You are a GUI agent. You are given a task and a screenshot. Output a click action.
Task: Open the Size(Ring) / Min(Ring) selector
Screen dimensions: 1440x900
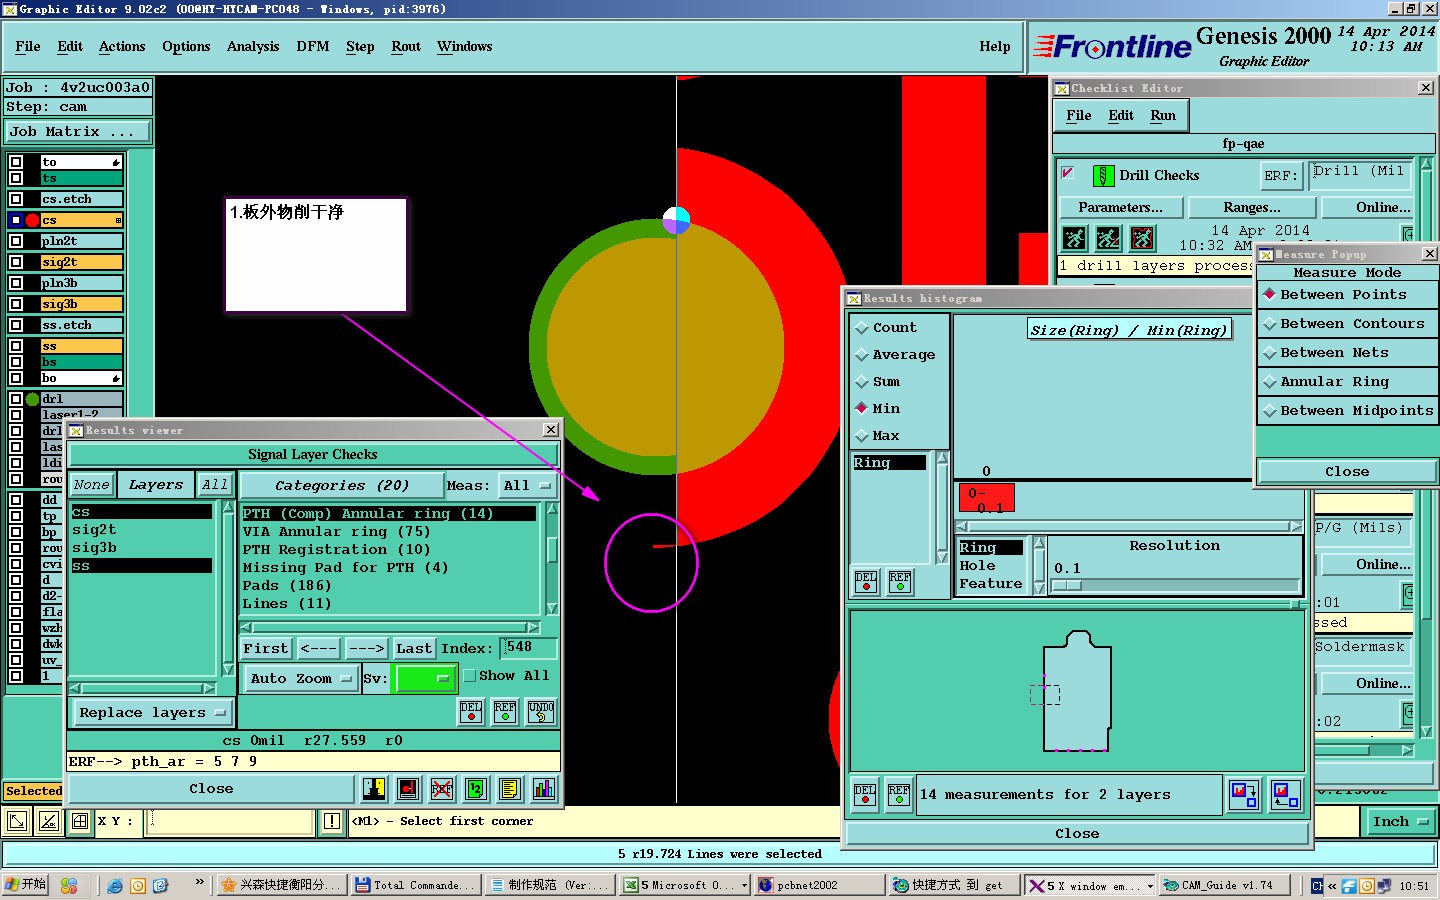coord(1129,330)
